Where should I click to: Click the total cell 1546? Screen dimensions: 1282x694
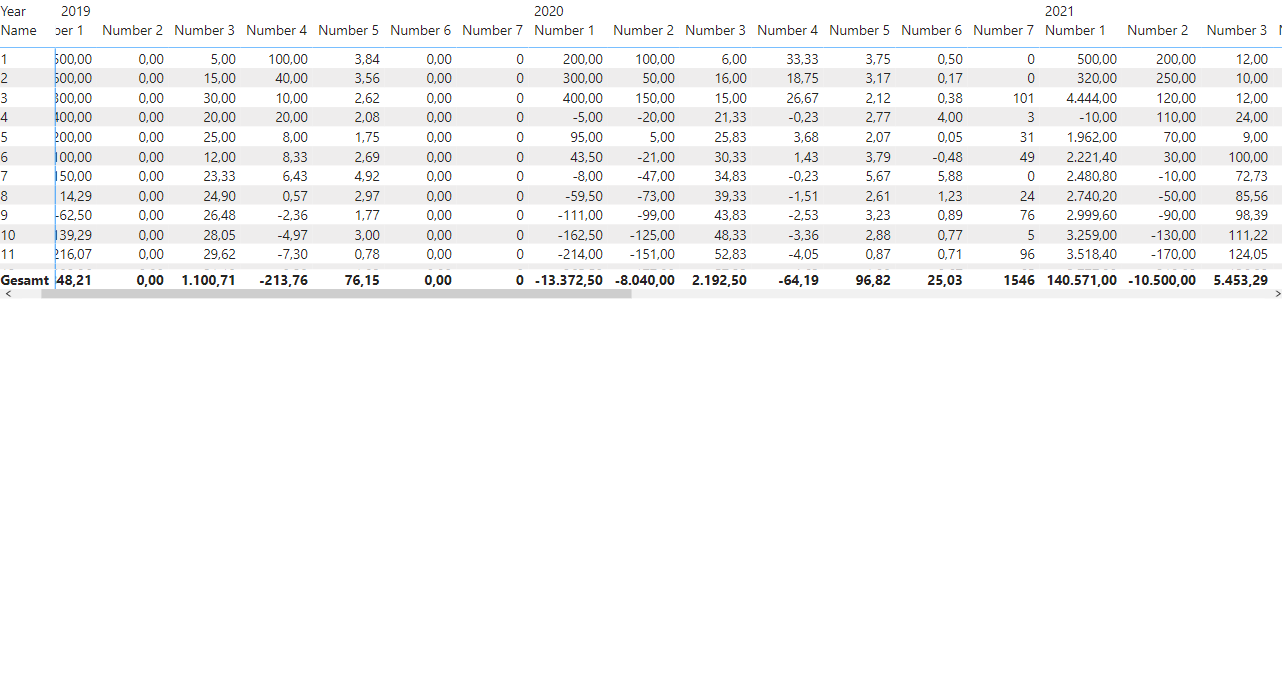tap(1019, 280)
